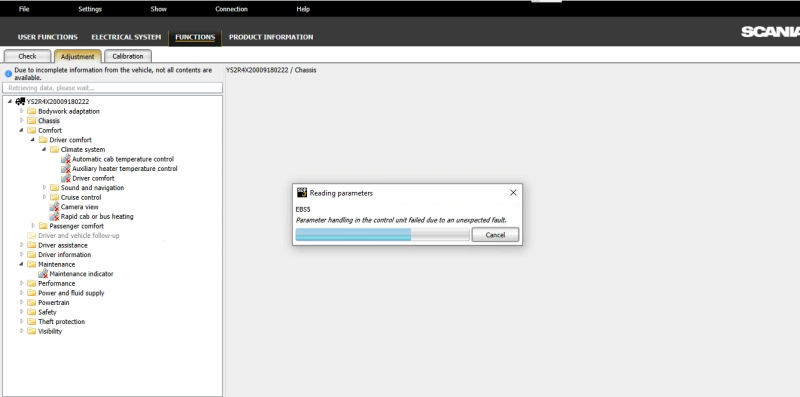The width and height of the screenshot is (800, 397).
Task: Switch to the Calibration tab
Action: [x=128, y=56]
